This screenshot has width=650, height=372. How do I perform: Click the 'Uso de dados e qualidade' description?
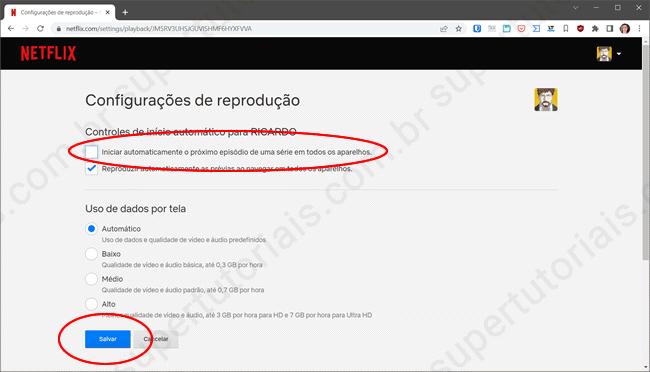pos(184,240)
